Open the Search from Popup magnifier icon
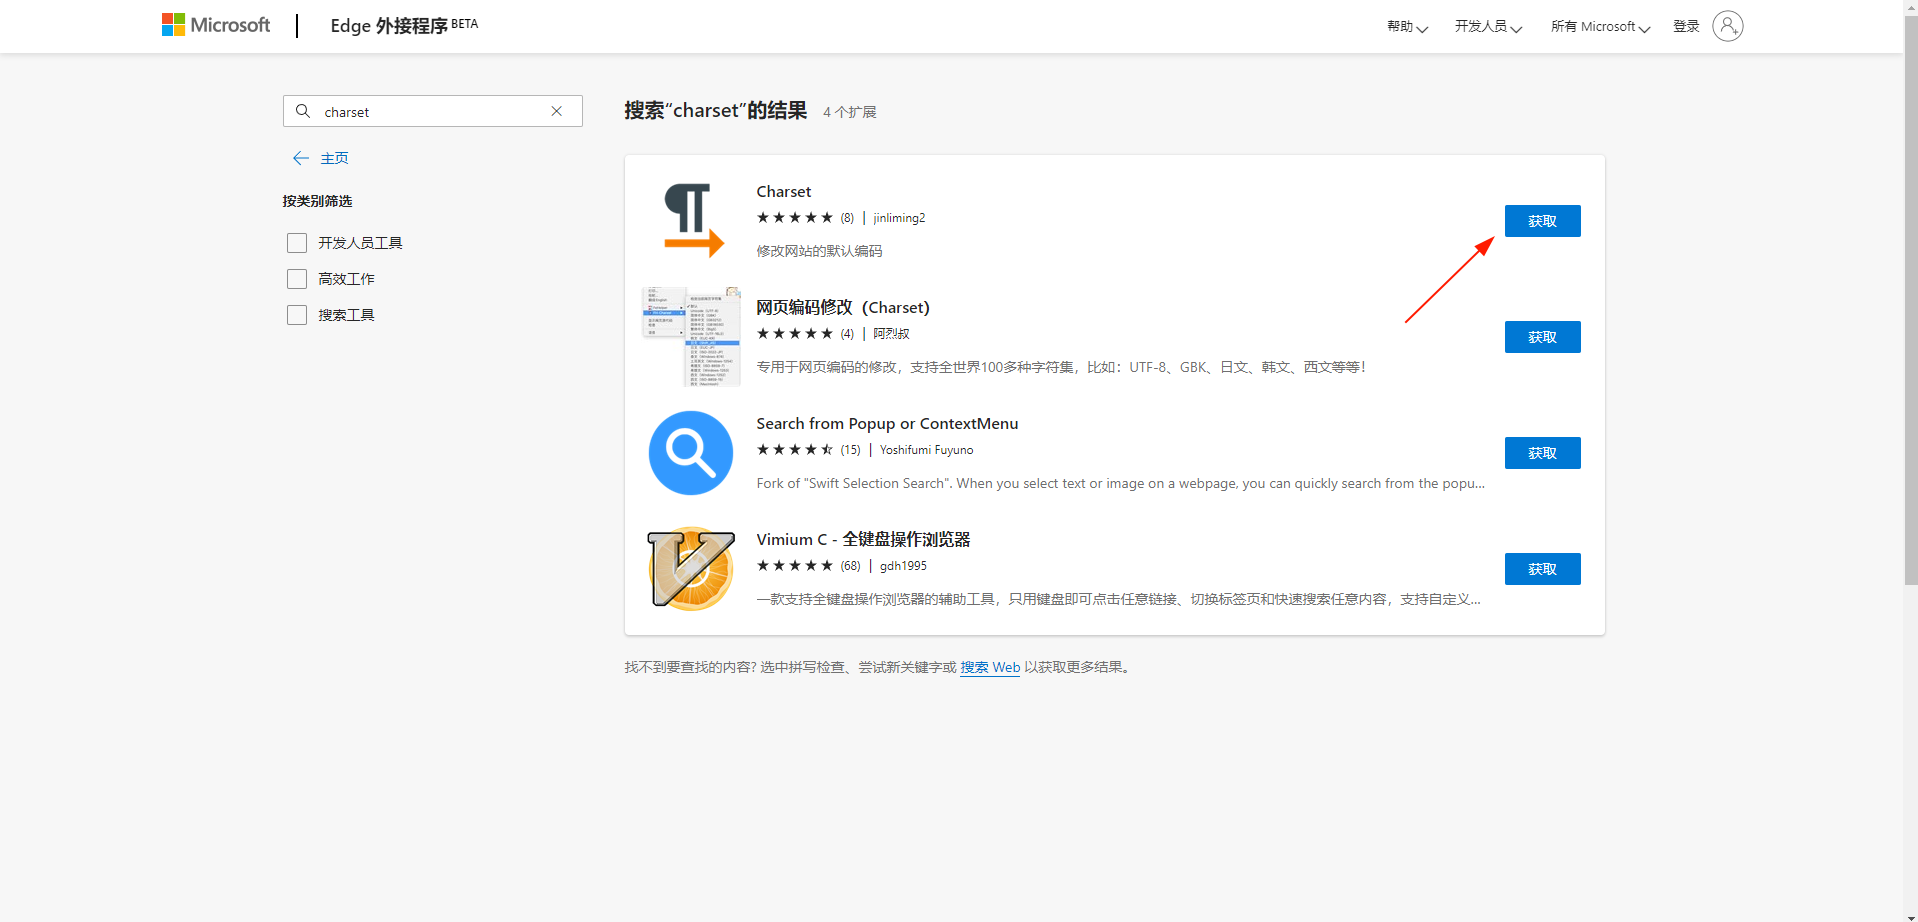The width and height of the screenshot is (1918, 922). click(x=691, y=453)
